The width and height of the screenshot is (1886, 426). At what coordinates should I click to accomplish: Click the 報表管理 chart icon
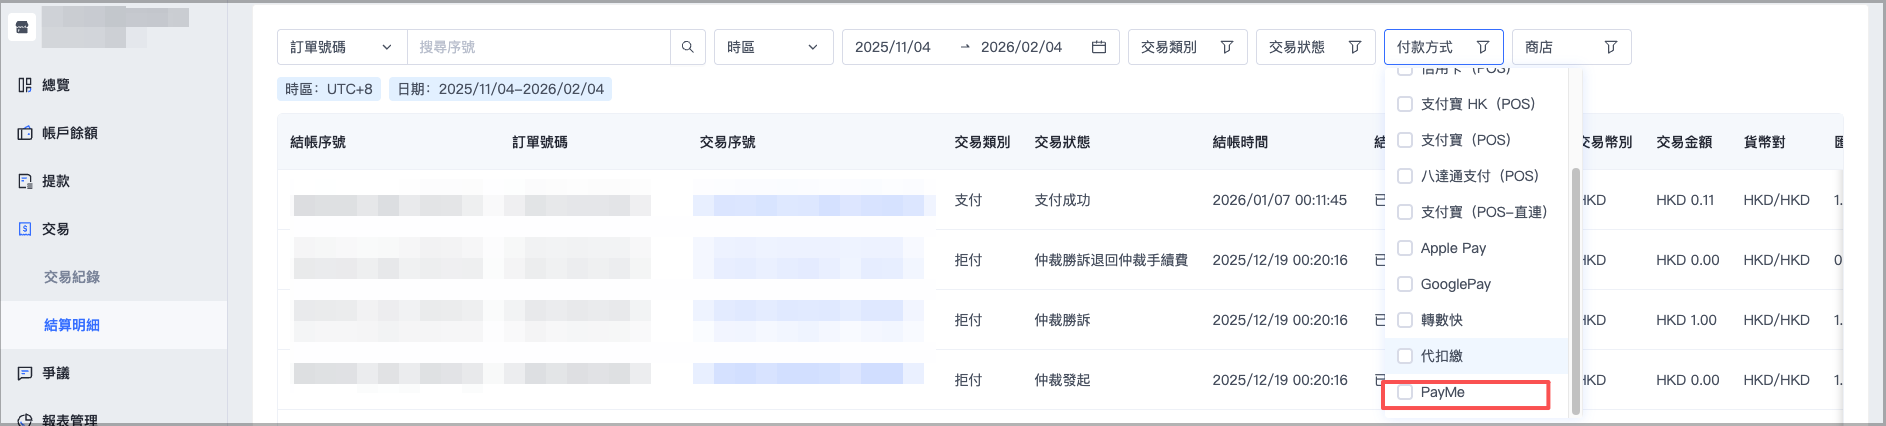pos(25,420)
